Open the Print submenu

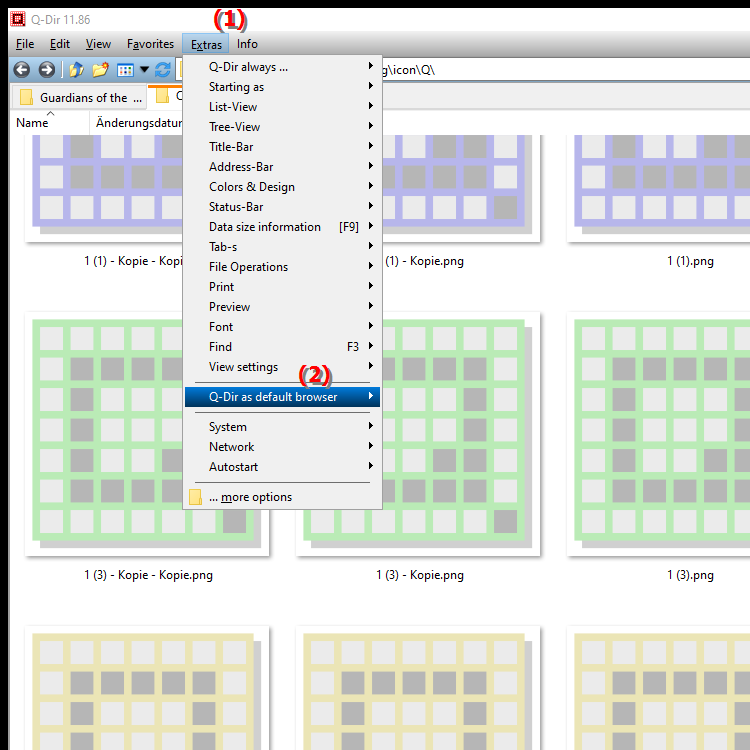pyautogui.click(x=282, y=287)
